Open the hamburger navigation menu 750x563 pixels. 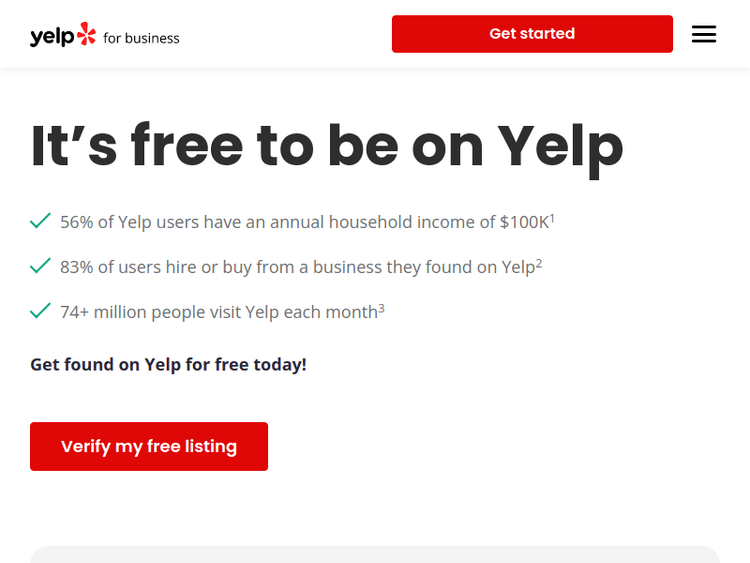(704, 34)
